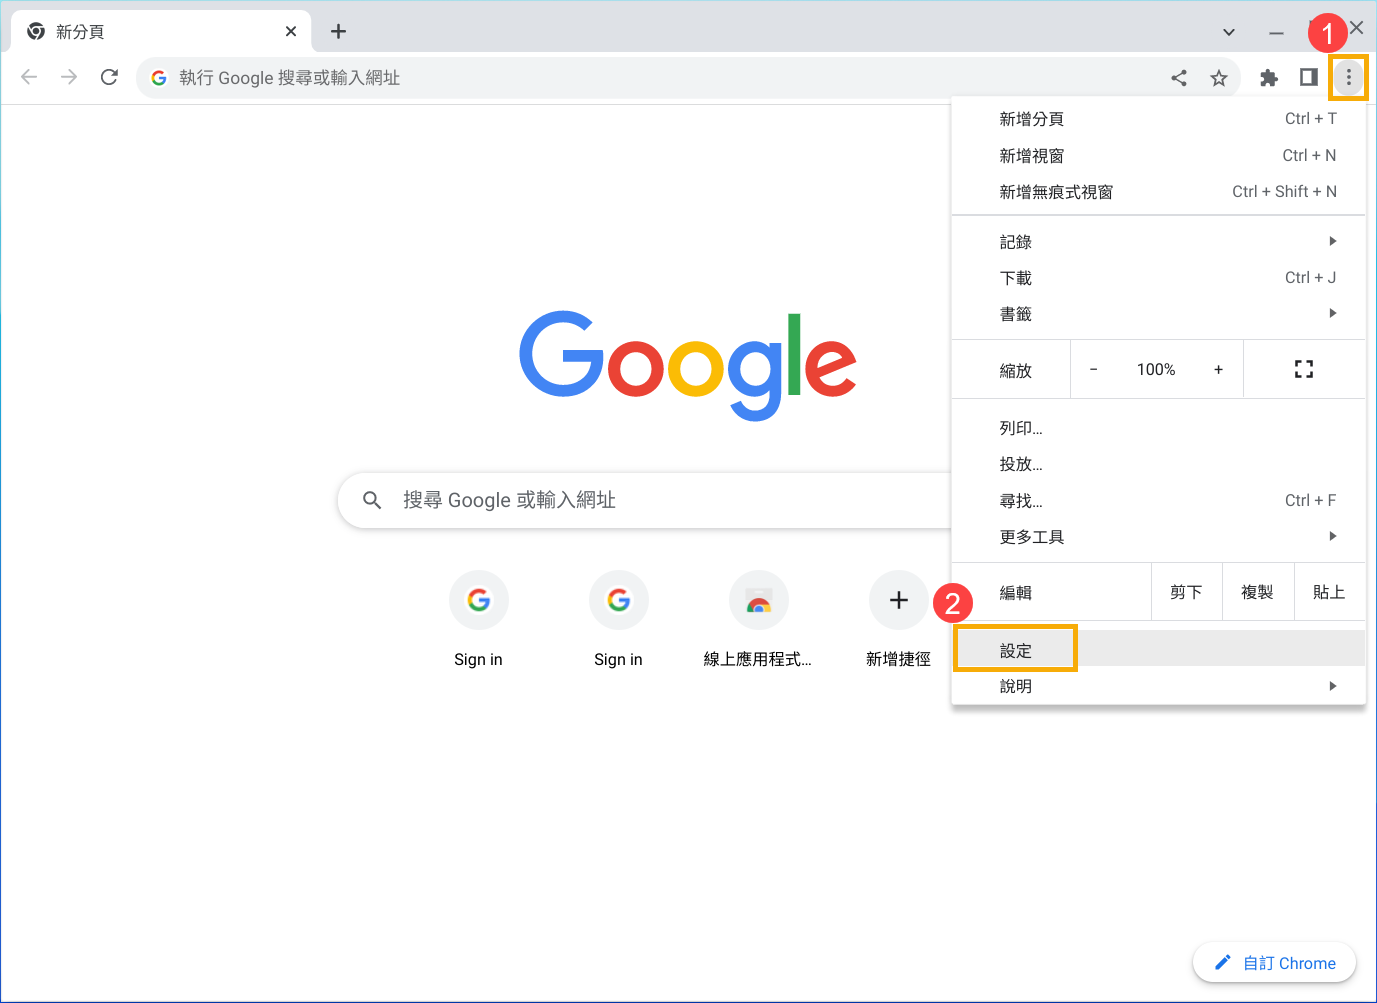This screenshot has width=1377, height=1003.
Task: Expand the 更多工具 submenu
Action: [x=1158, y=537]
